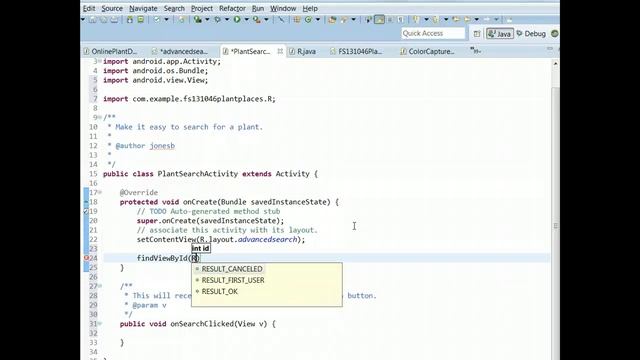Click in the Quick Access field

click(x=433, y=33)
